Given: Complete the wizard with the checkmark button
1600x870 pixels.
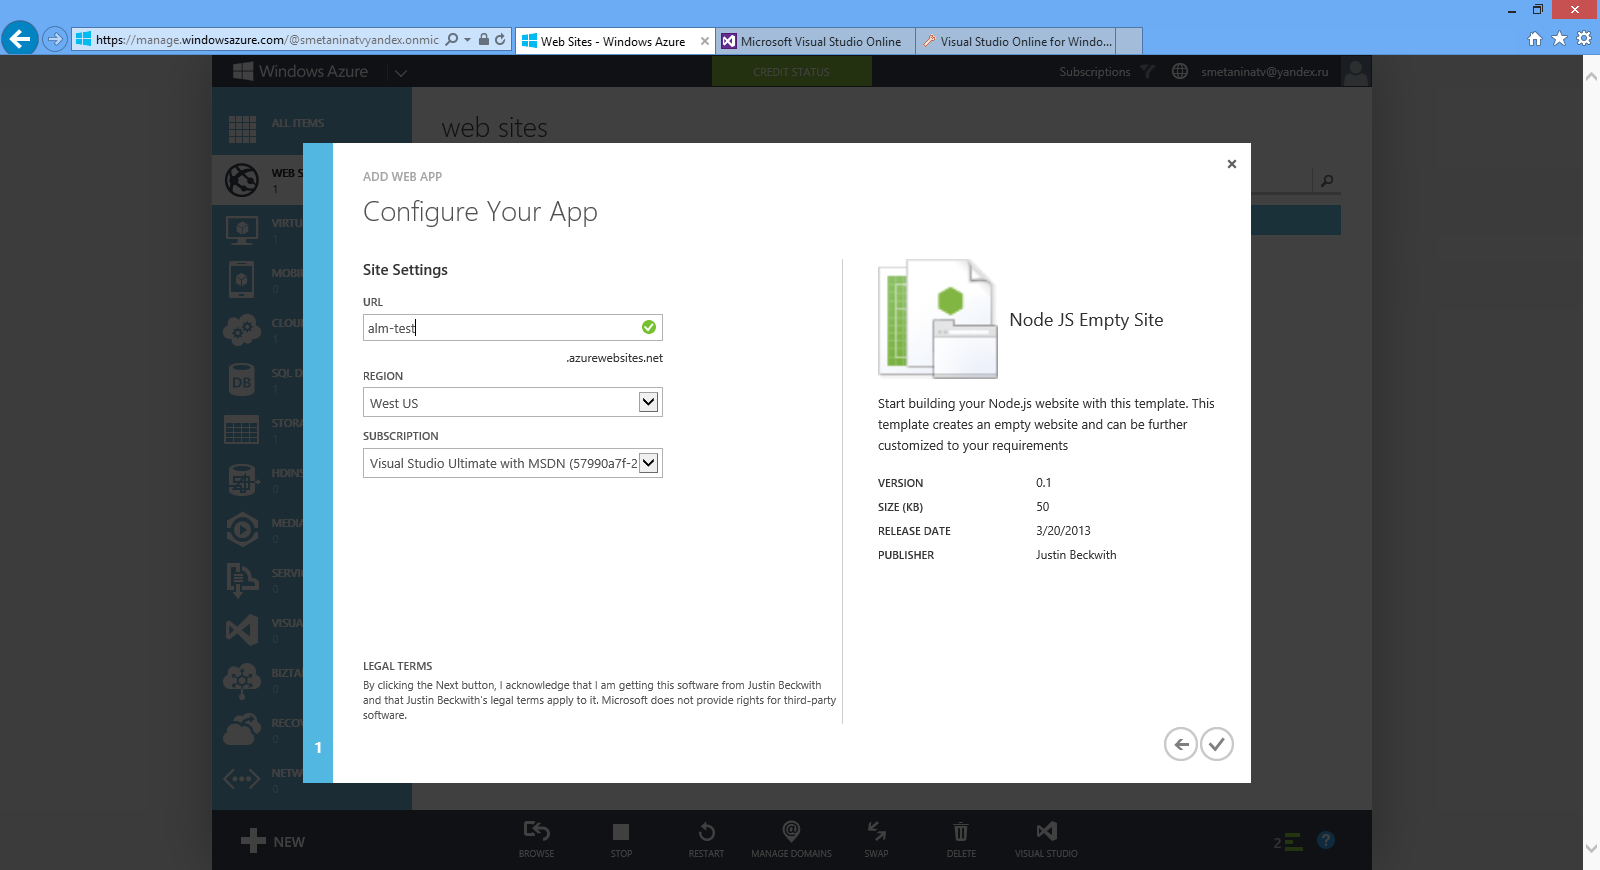Looking at the screenshot, I should click(x=1217, y=744).
